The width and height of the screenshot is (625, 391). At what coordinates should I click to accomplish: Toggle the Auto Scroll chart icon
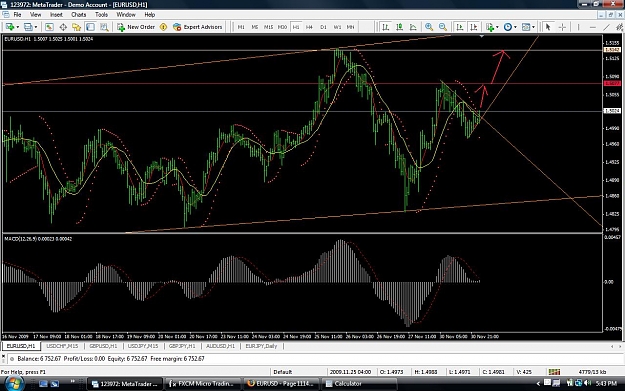tap(460, 27)
